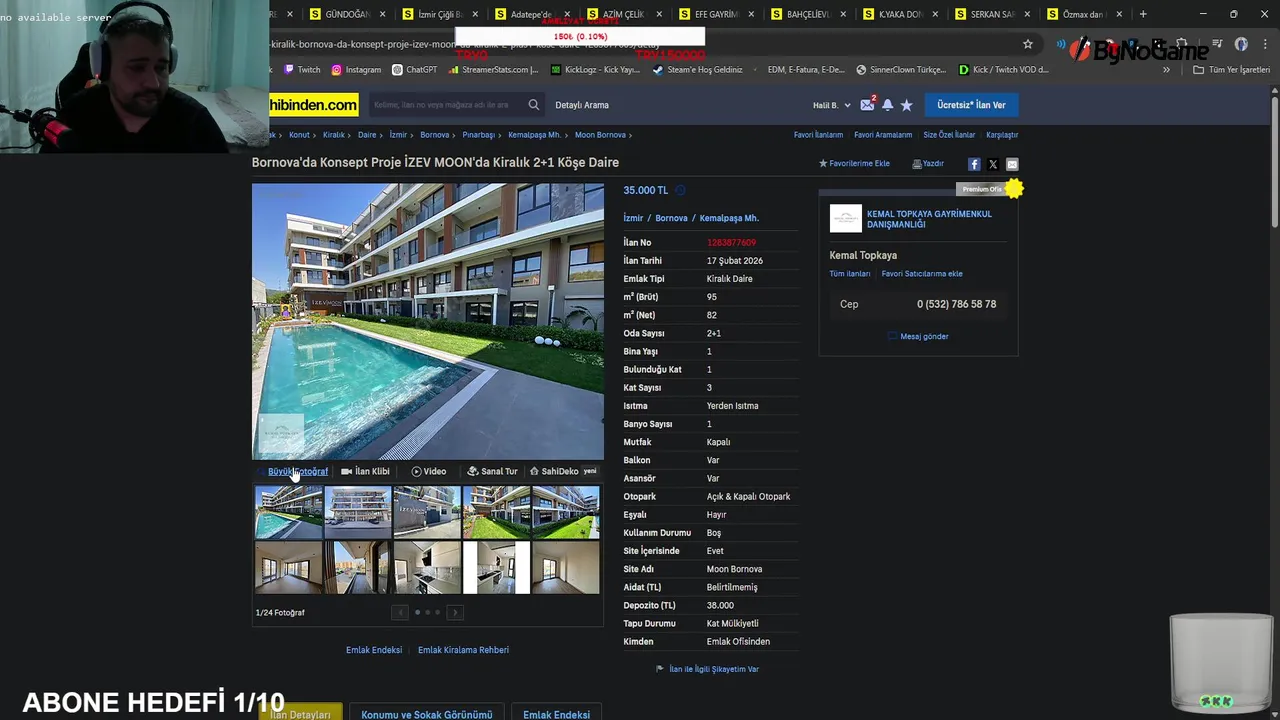Share listing on X
This screenshot has height=720, width=1280.
pos(993,164)
